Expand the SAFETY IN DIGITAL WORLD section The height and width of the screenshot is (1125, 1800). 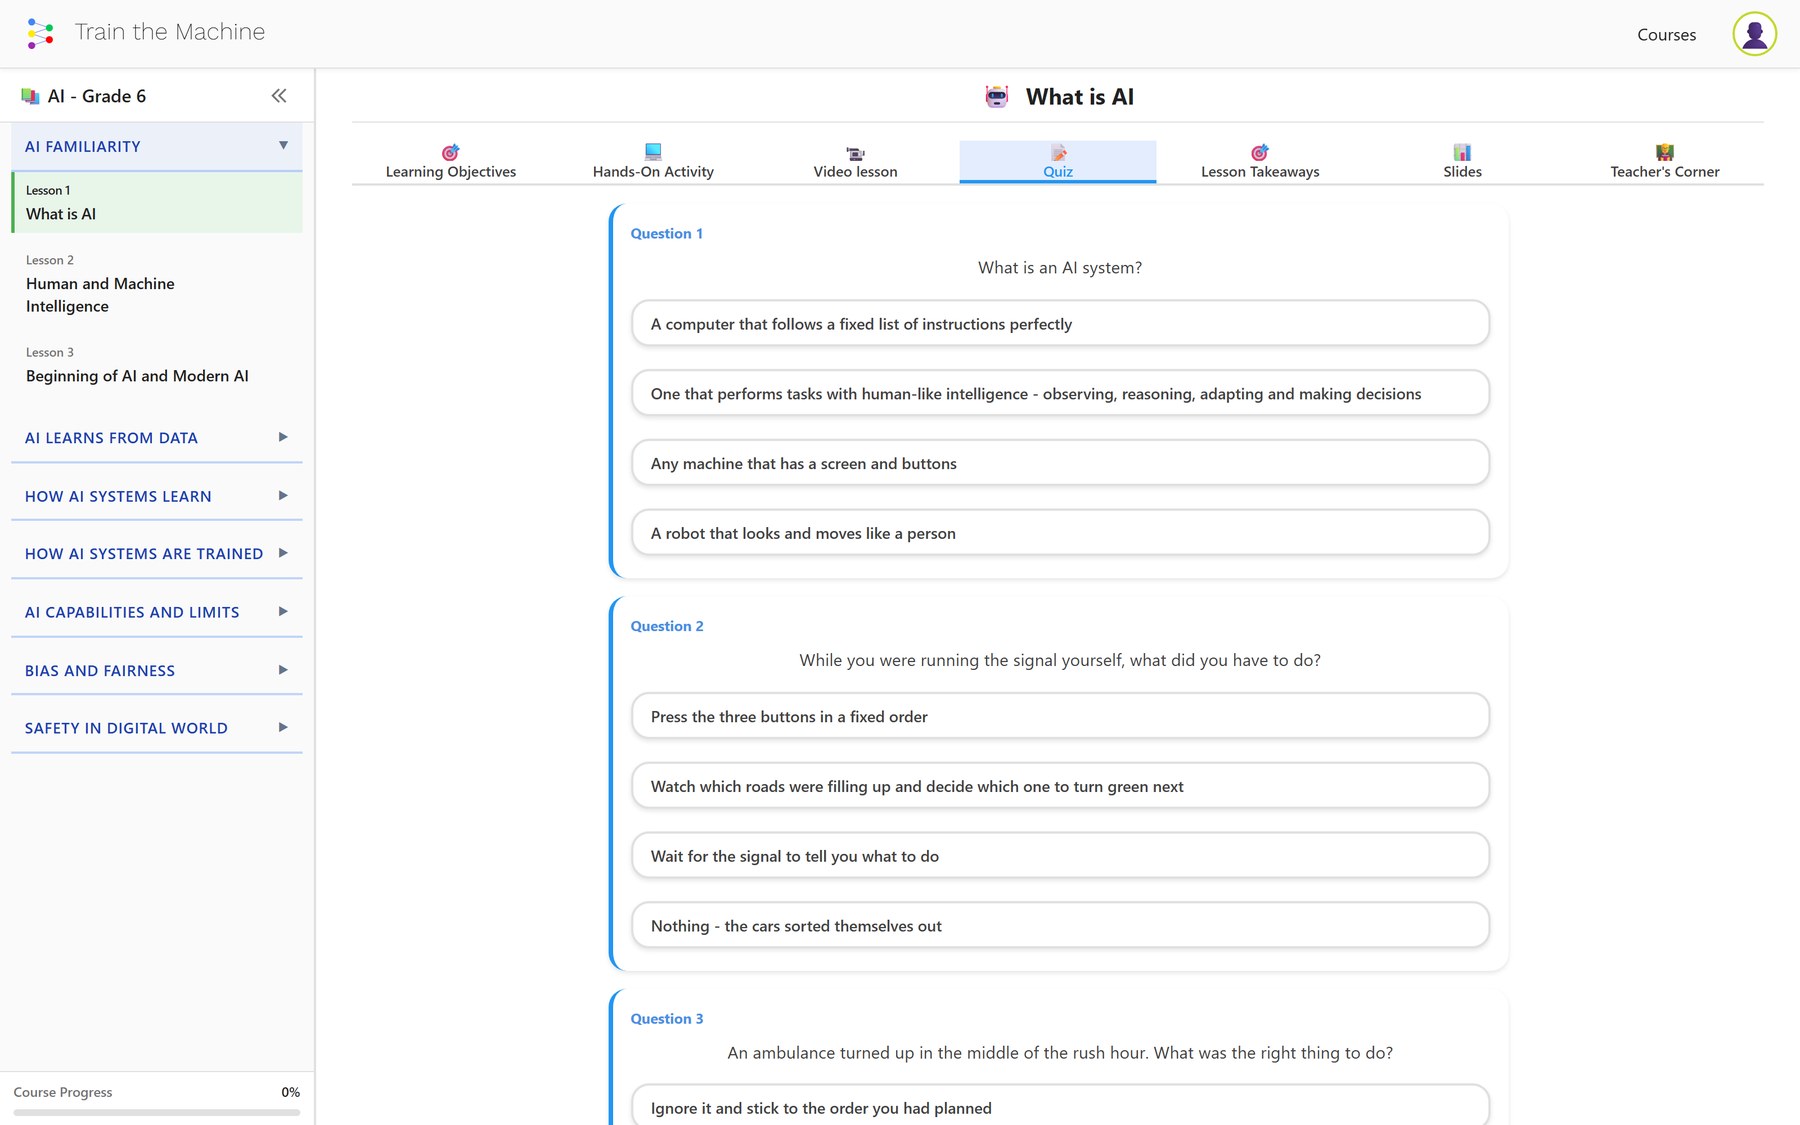pyautogui.click(x=157, y=728)
